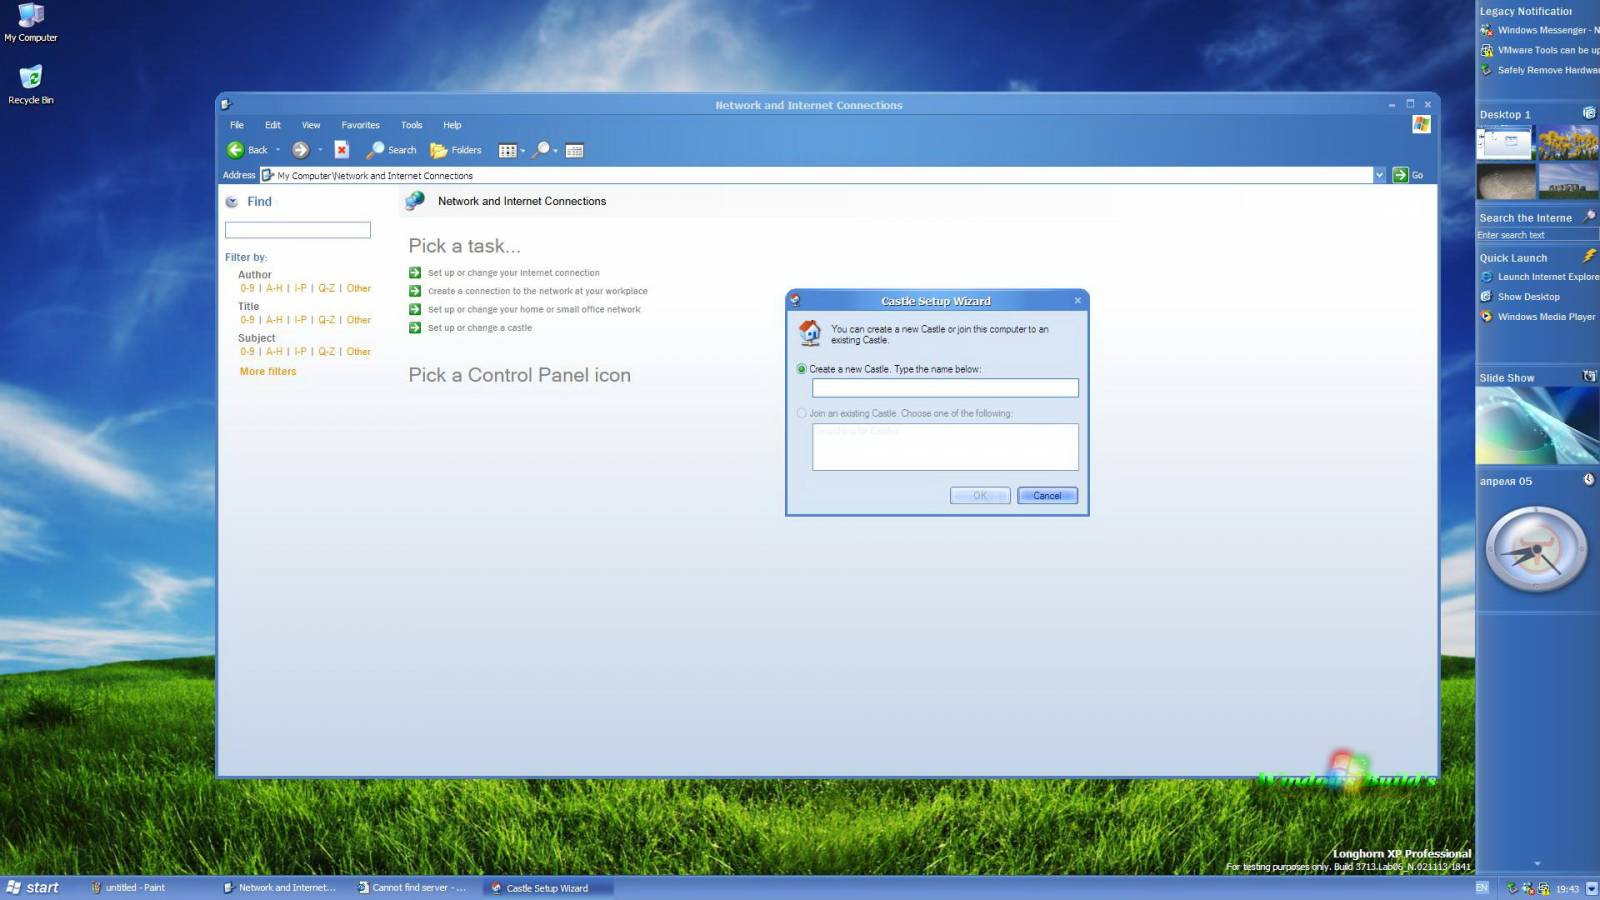1600x900 pixels.
Task: Click arrow icon for Internet connection task
Action: click(415, 273)
